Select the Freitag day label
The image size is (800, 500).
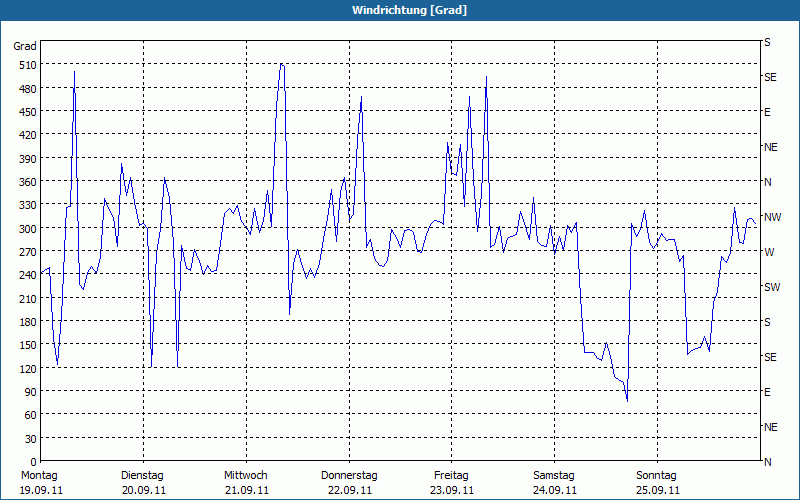click(x=451, y=476)
